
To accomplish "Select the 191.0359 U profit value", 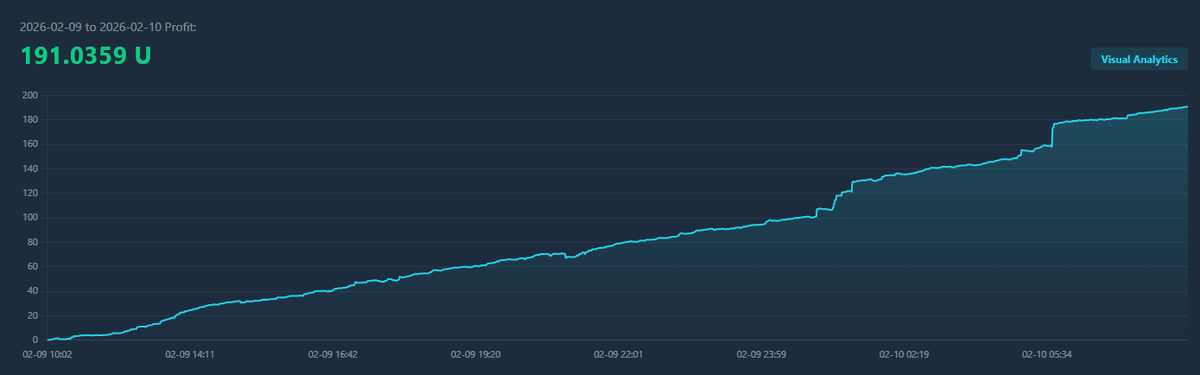I will (86, 57).
